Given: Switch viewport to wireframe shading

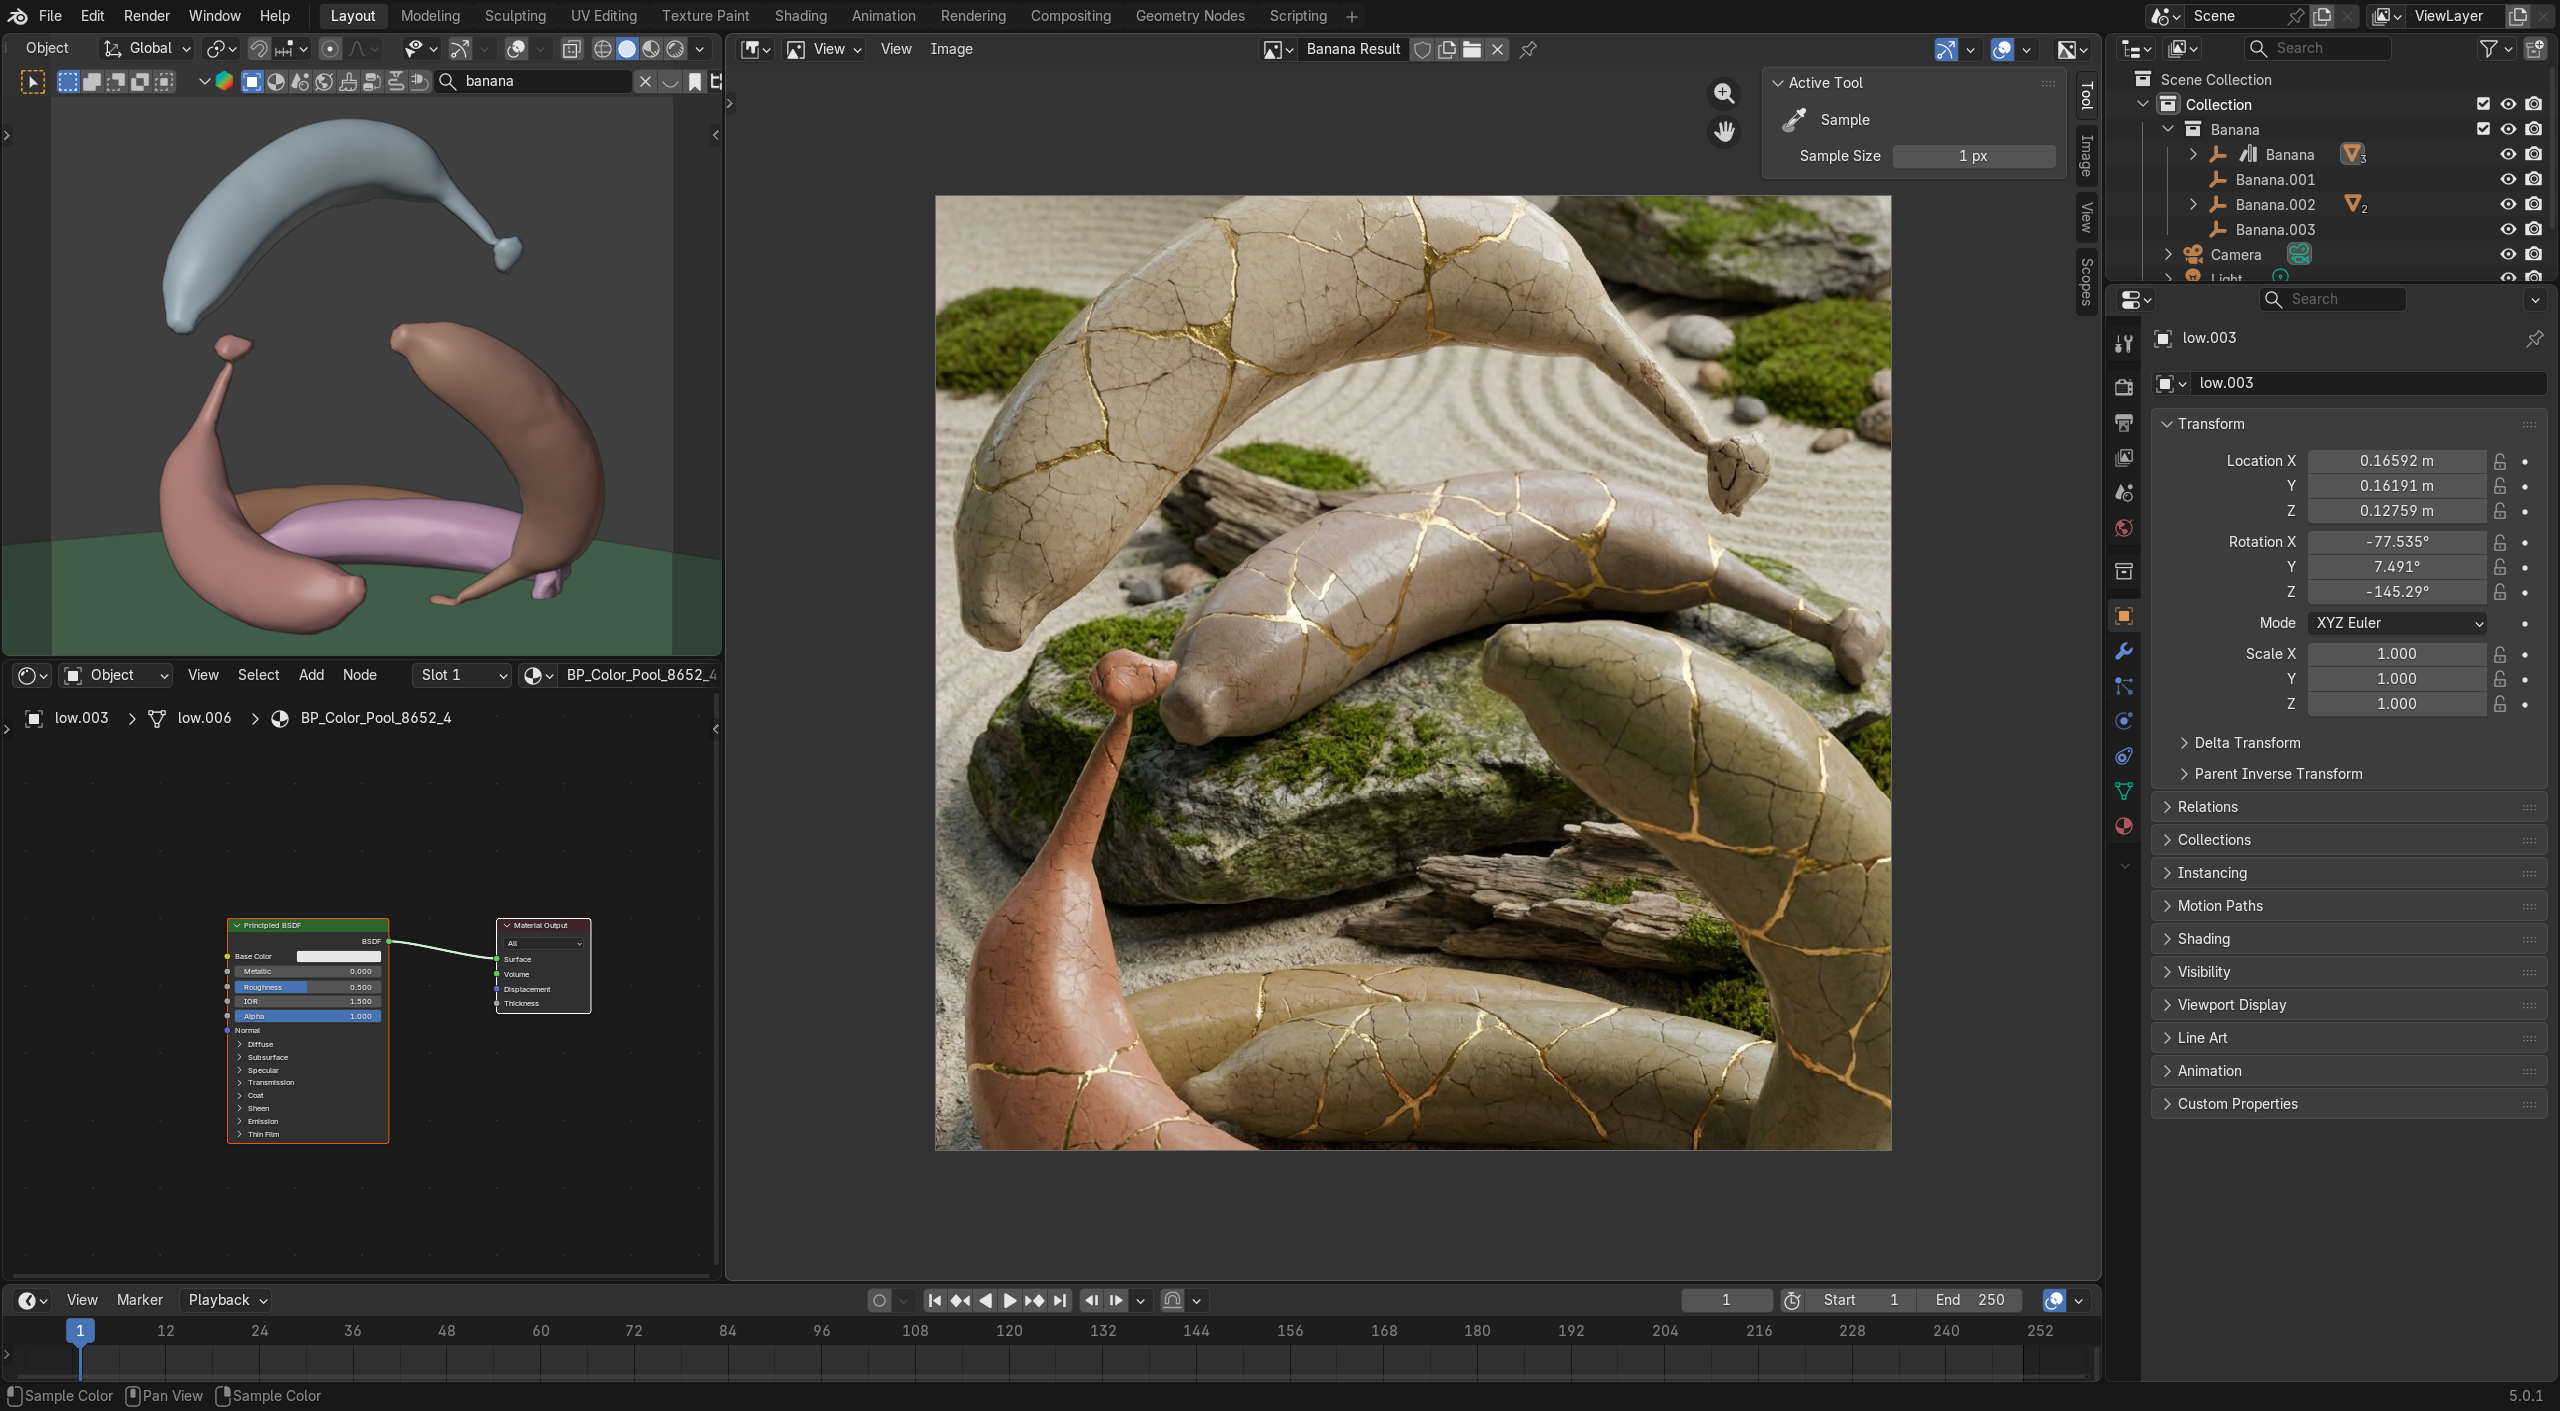Looking at the screenshot, I should 603,49.
